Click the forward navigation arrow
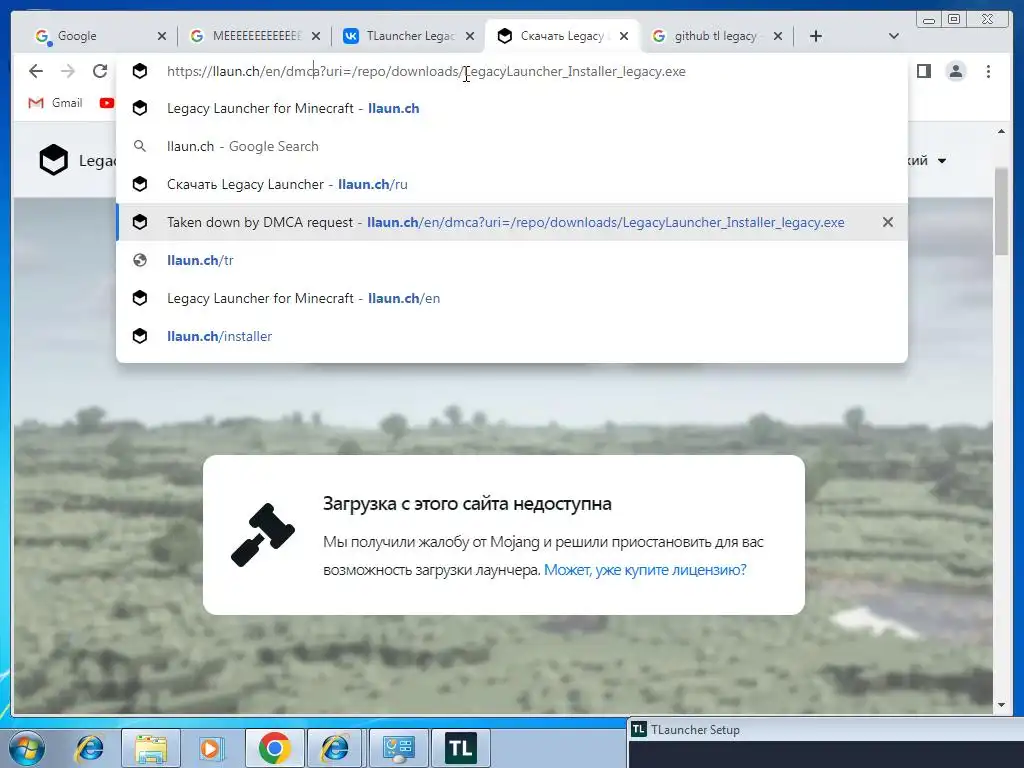Screen dimensions: 1024x768 (x=68, y=71)
